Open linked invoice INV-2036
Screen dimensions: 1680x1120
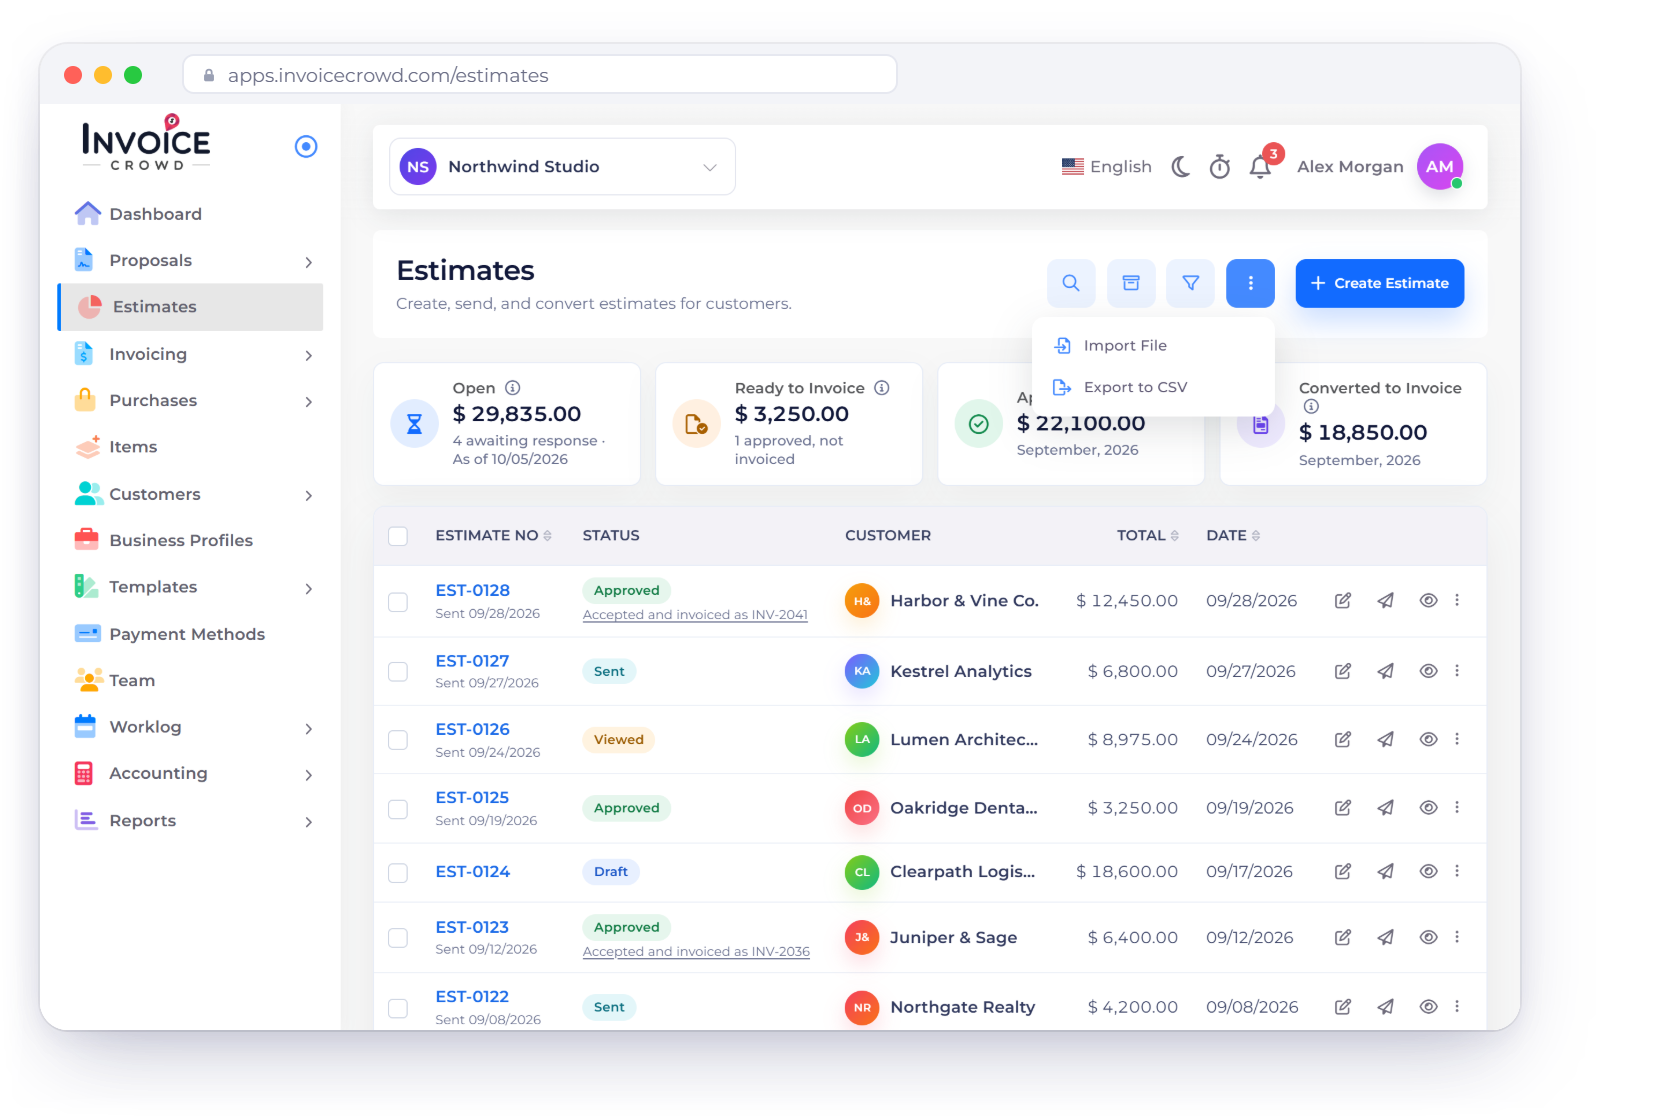pyautogui.click(x=696, y=952)
